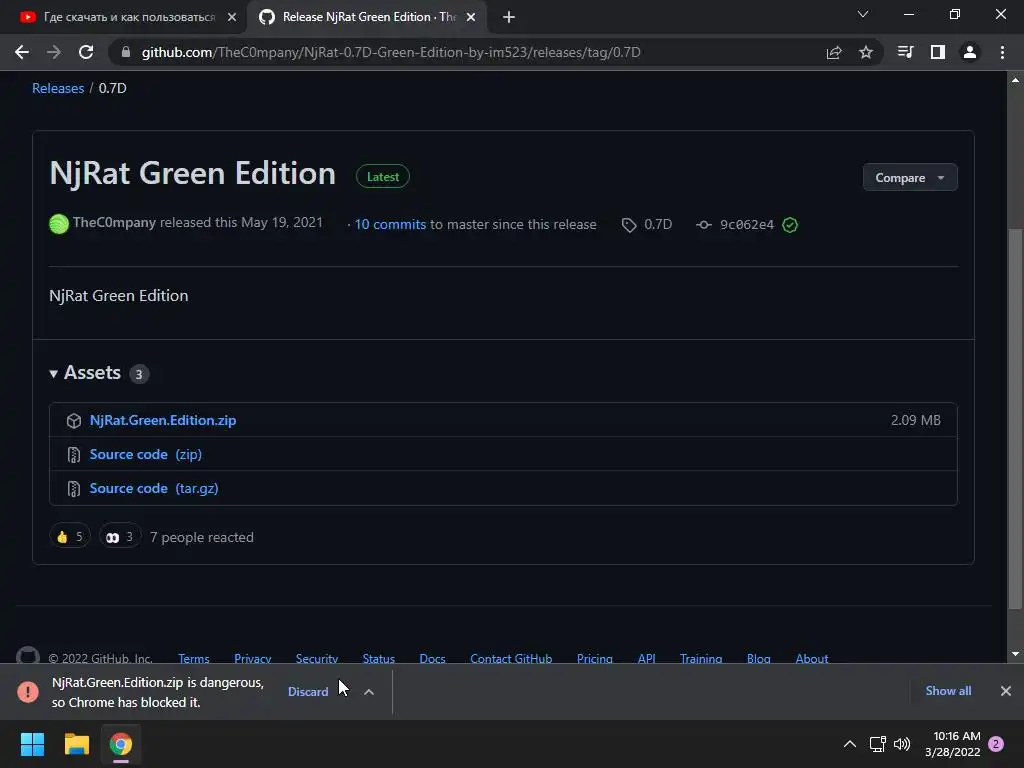Close the downloads bar

click(x=1006, y=690)
